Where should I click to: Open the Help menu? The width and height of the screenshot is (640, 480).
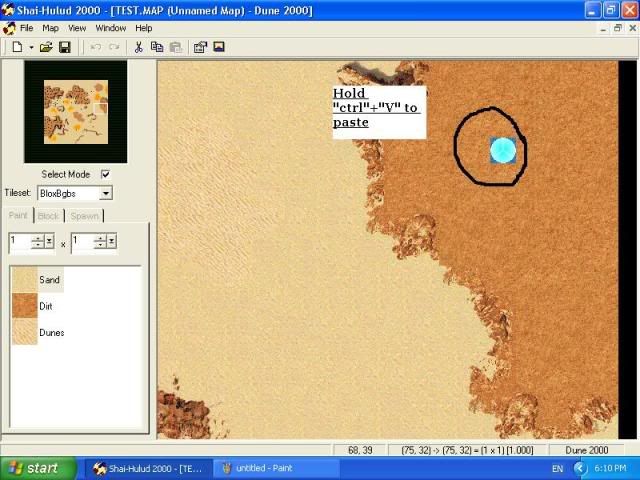click(144, 28)
